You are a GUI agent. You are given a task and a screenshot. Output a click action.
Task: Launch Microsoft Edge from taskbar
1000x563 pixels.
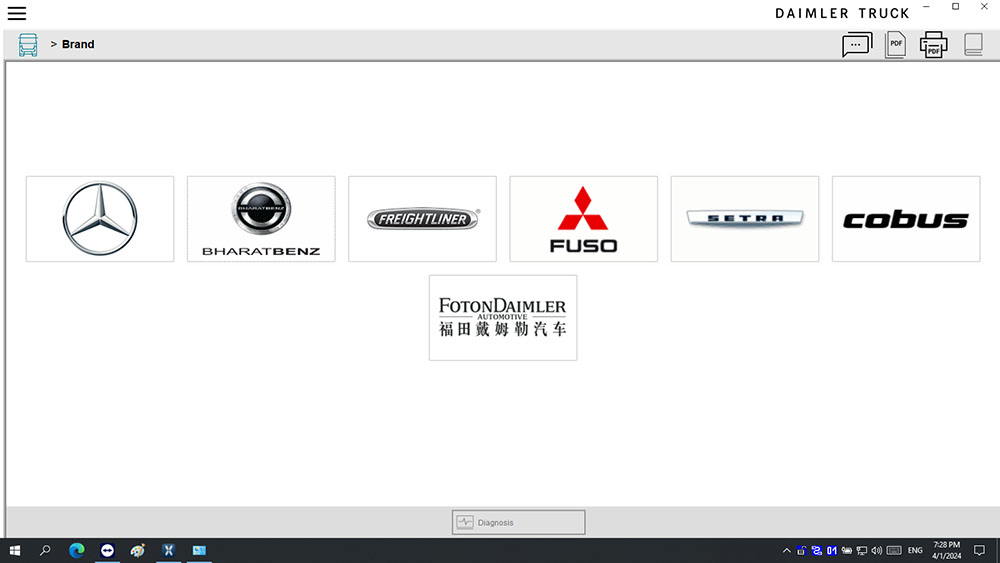coord(77,550)
